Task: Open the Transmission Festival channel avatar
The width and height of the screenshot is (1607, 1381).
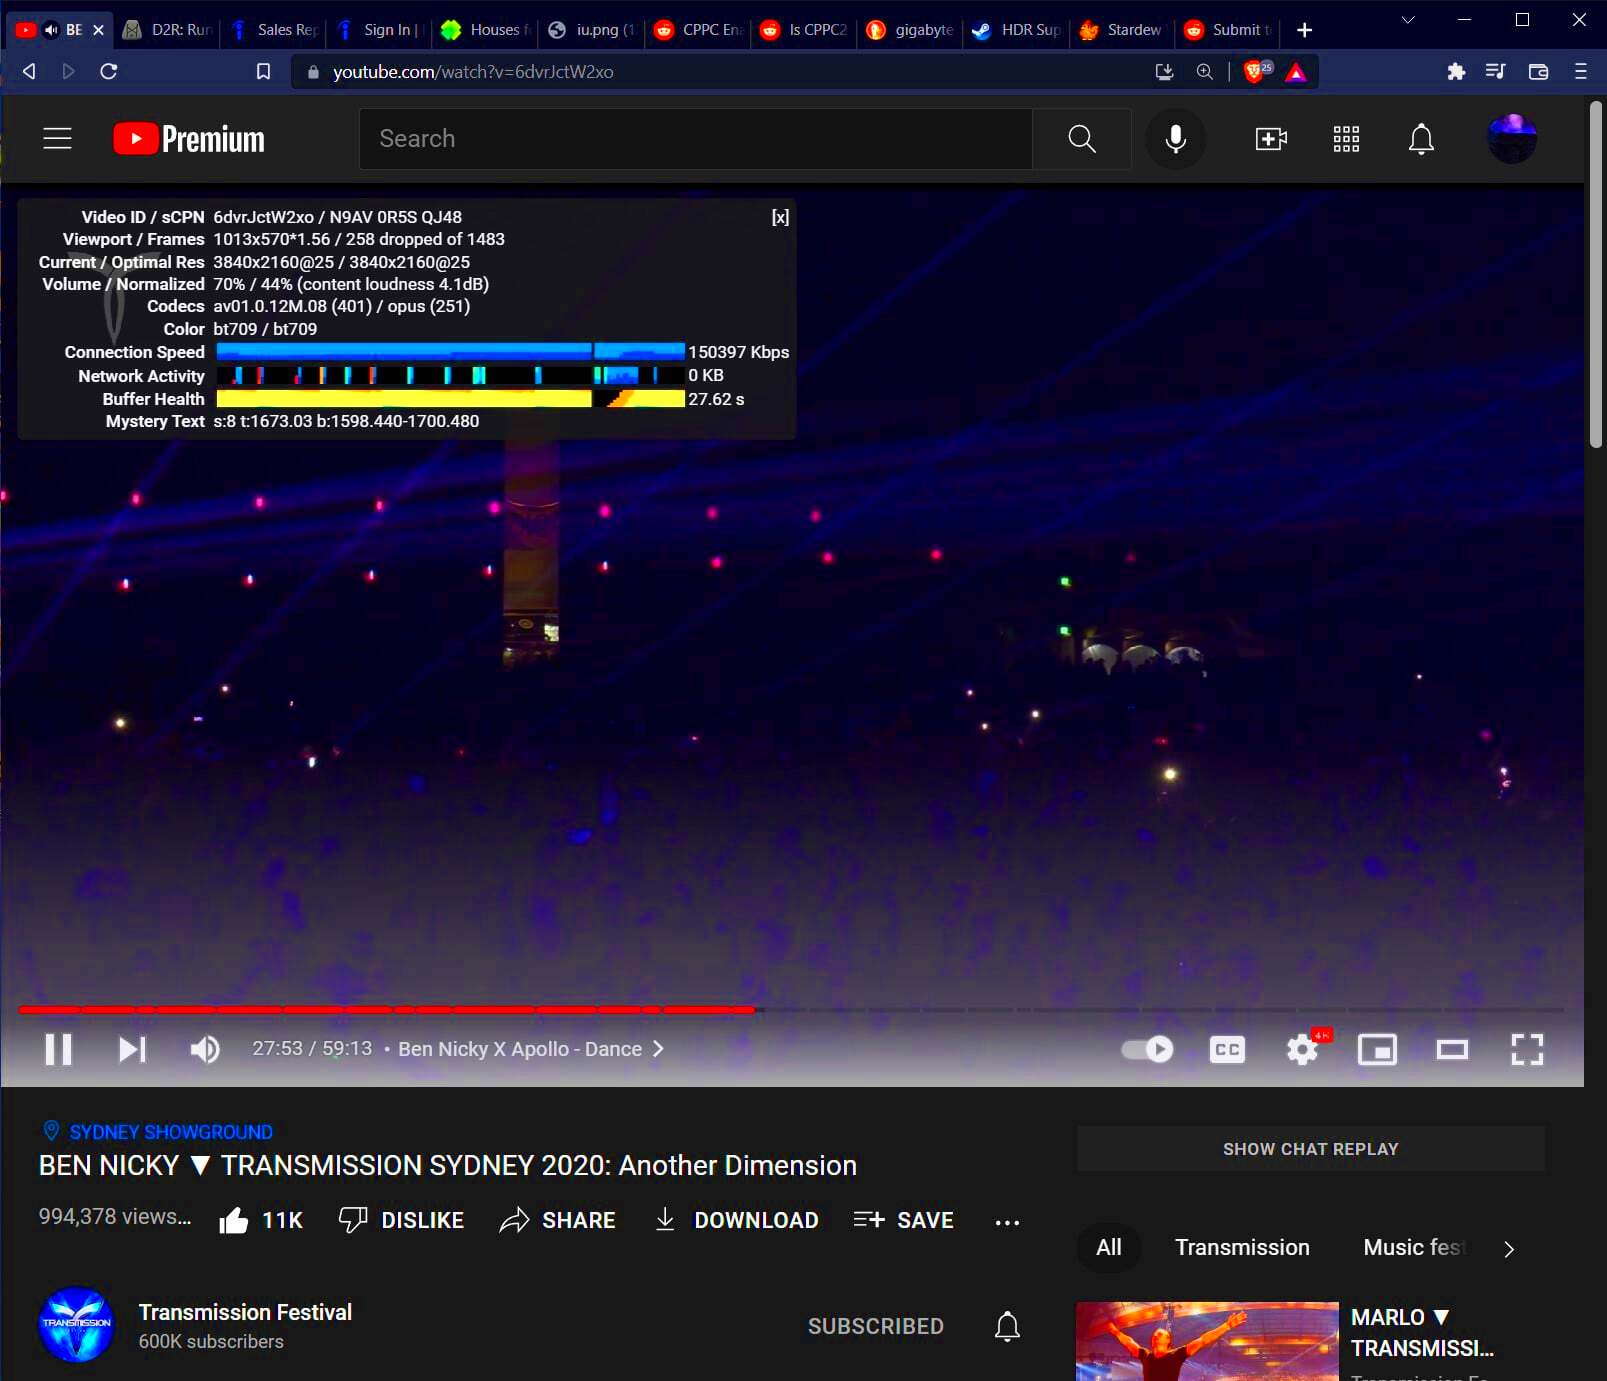Action: tap(76, 1324)
